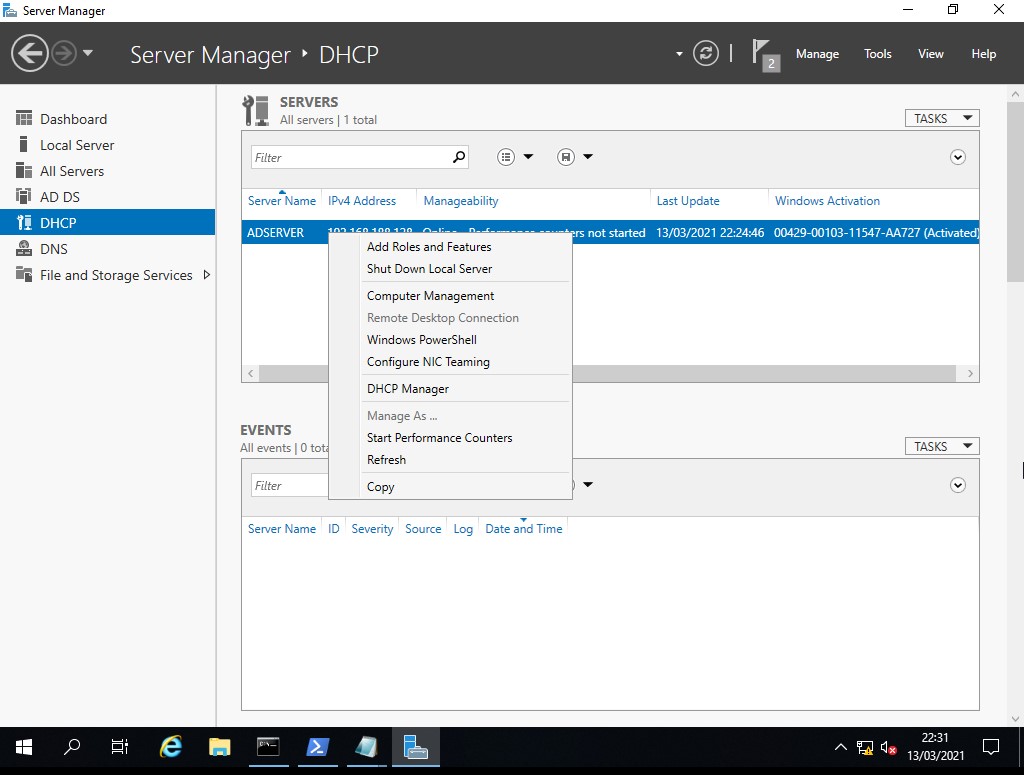
Task: Open the Servers TASKS dropdown
Action: [941, 118]
